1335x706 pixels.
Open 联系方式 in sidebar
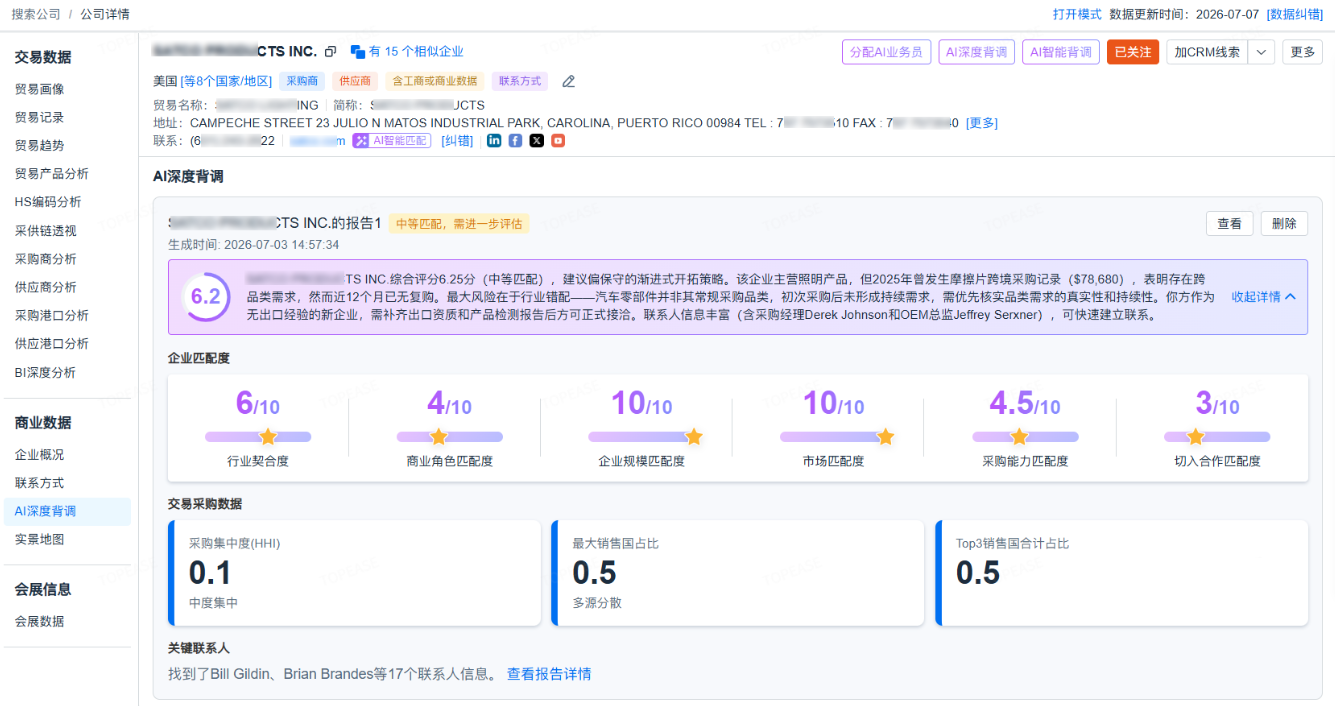[x=39, y=482]
